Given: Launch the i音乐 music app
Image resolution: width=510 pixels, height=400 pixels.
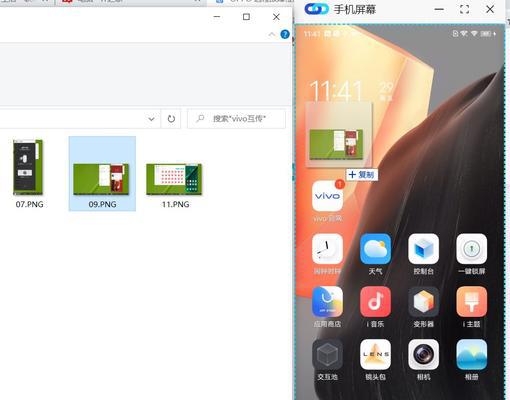Looking at the screenshot, I should pyautogui.click(x=375, y=302).
